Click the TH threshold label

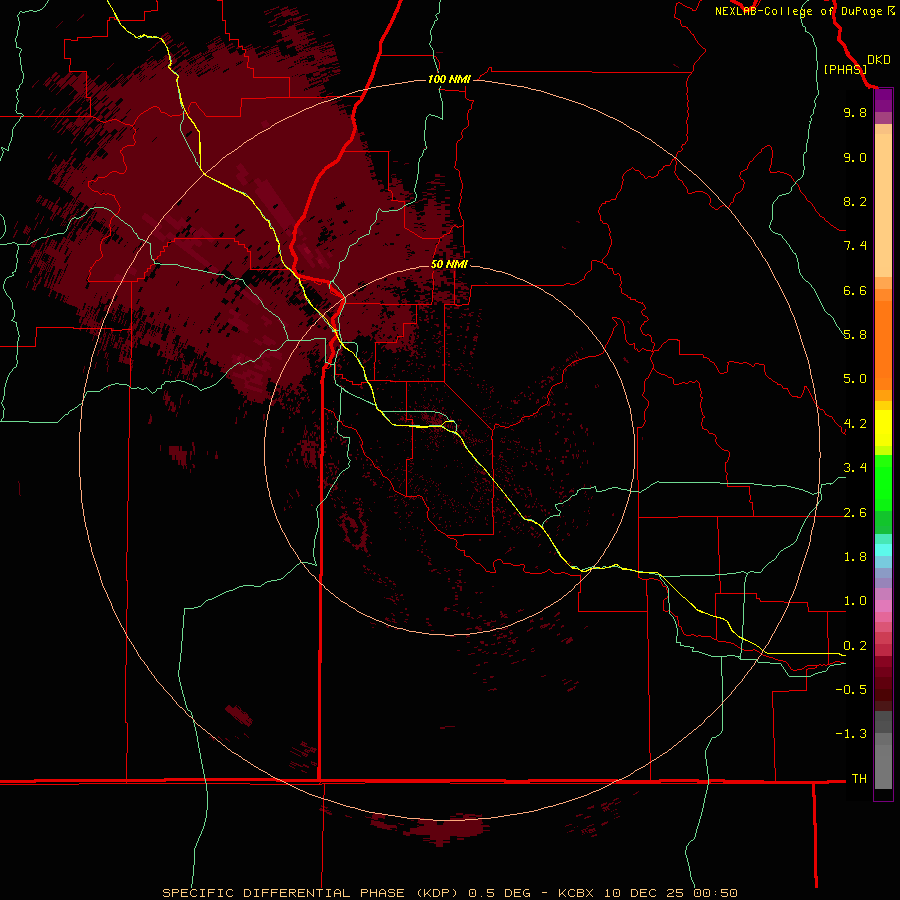(859, 779)
